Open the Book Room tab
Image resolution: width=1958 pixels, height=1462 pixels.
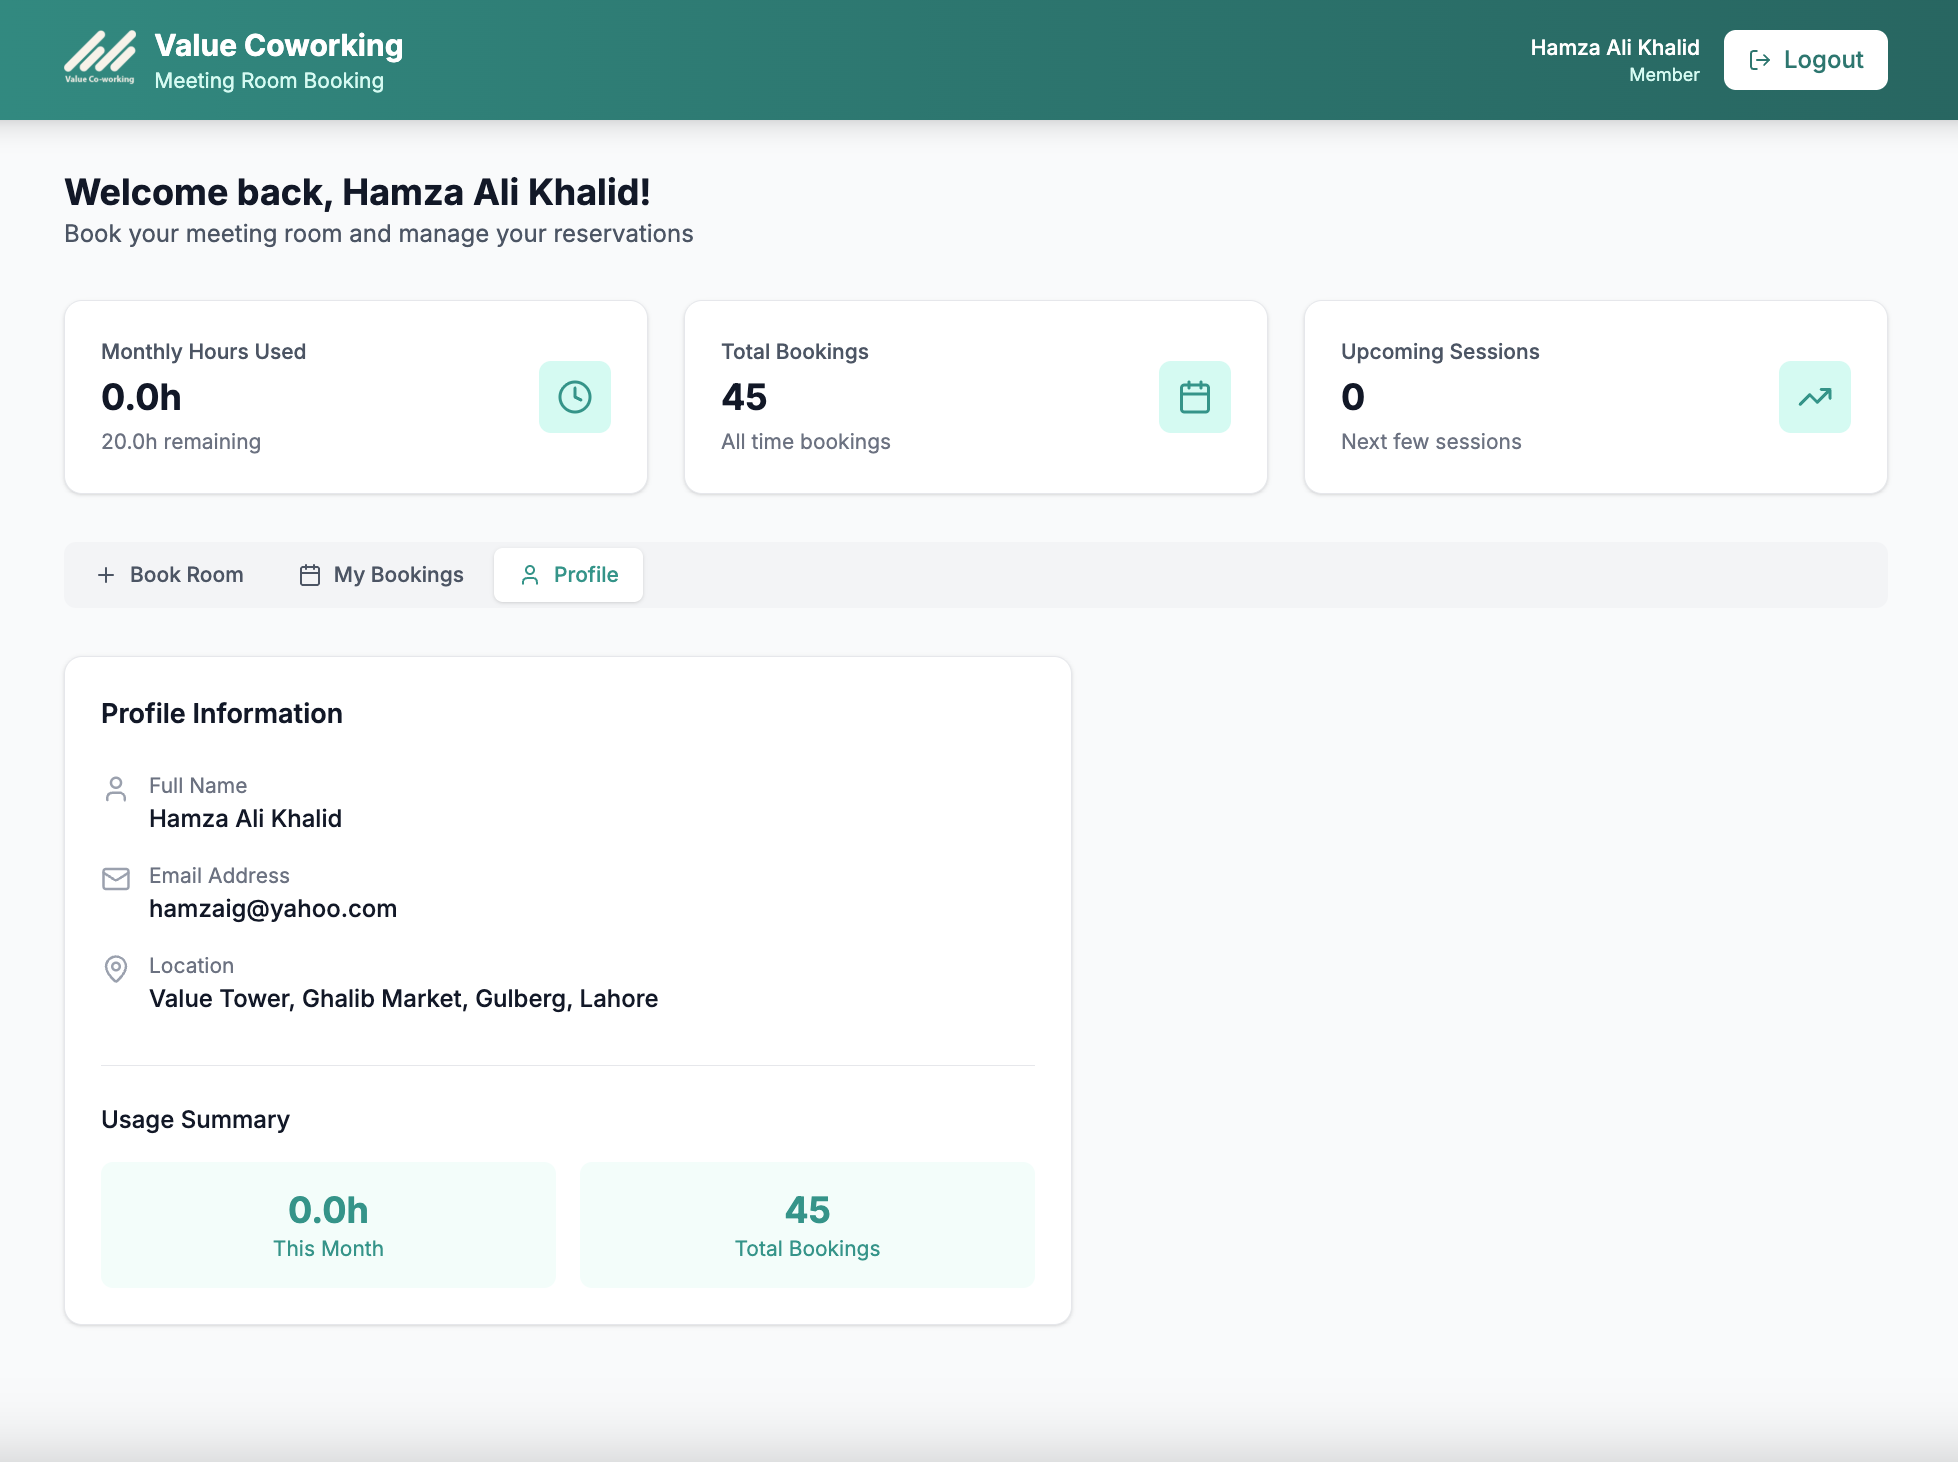pyautogui.click(x=171, y=575)
